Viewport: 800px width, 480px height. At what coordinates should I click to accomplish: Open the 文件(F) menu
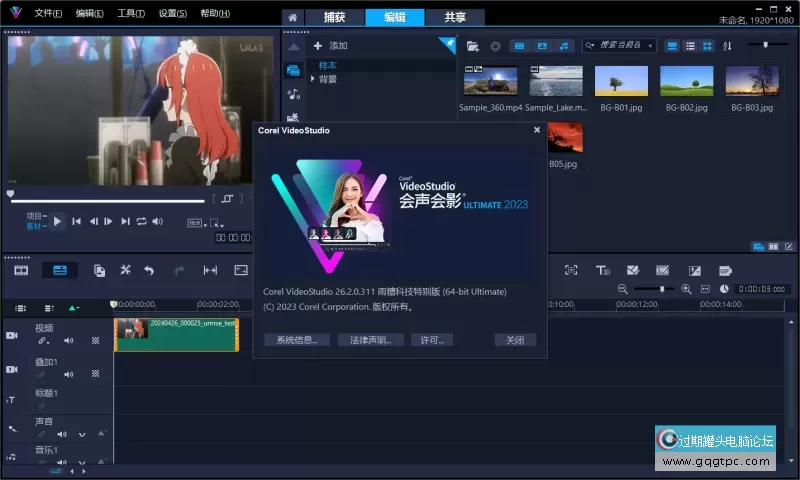coord(48,13)
